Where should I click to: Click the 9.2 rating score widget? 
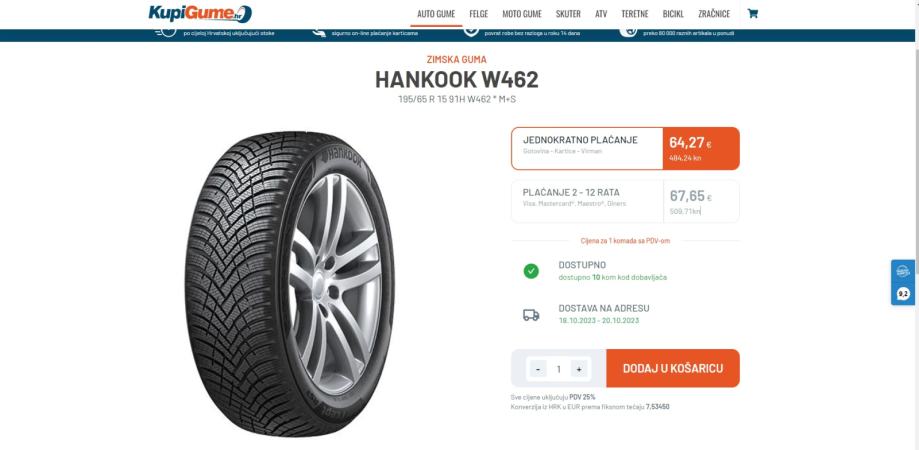pos(903,295)
